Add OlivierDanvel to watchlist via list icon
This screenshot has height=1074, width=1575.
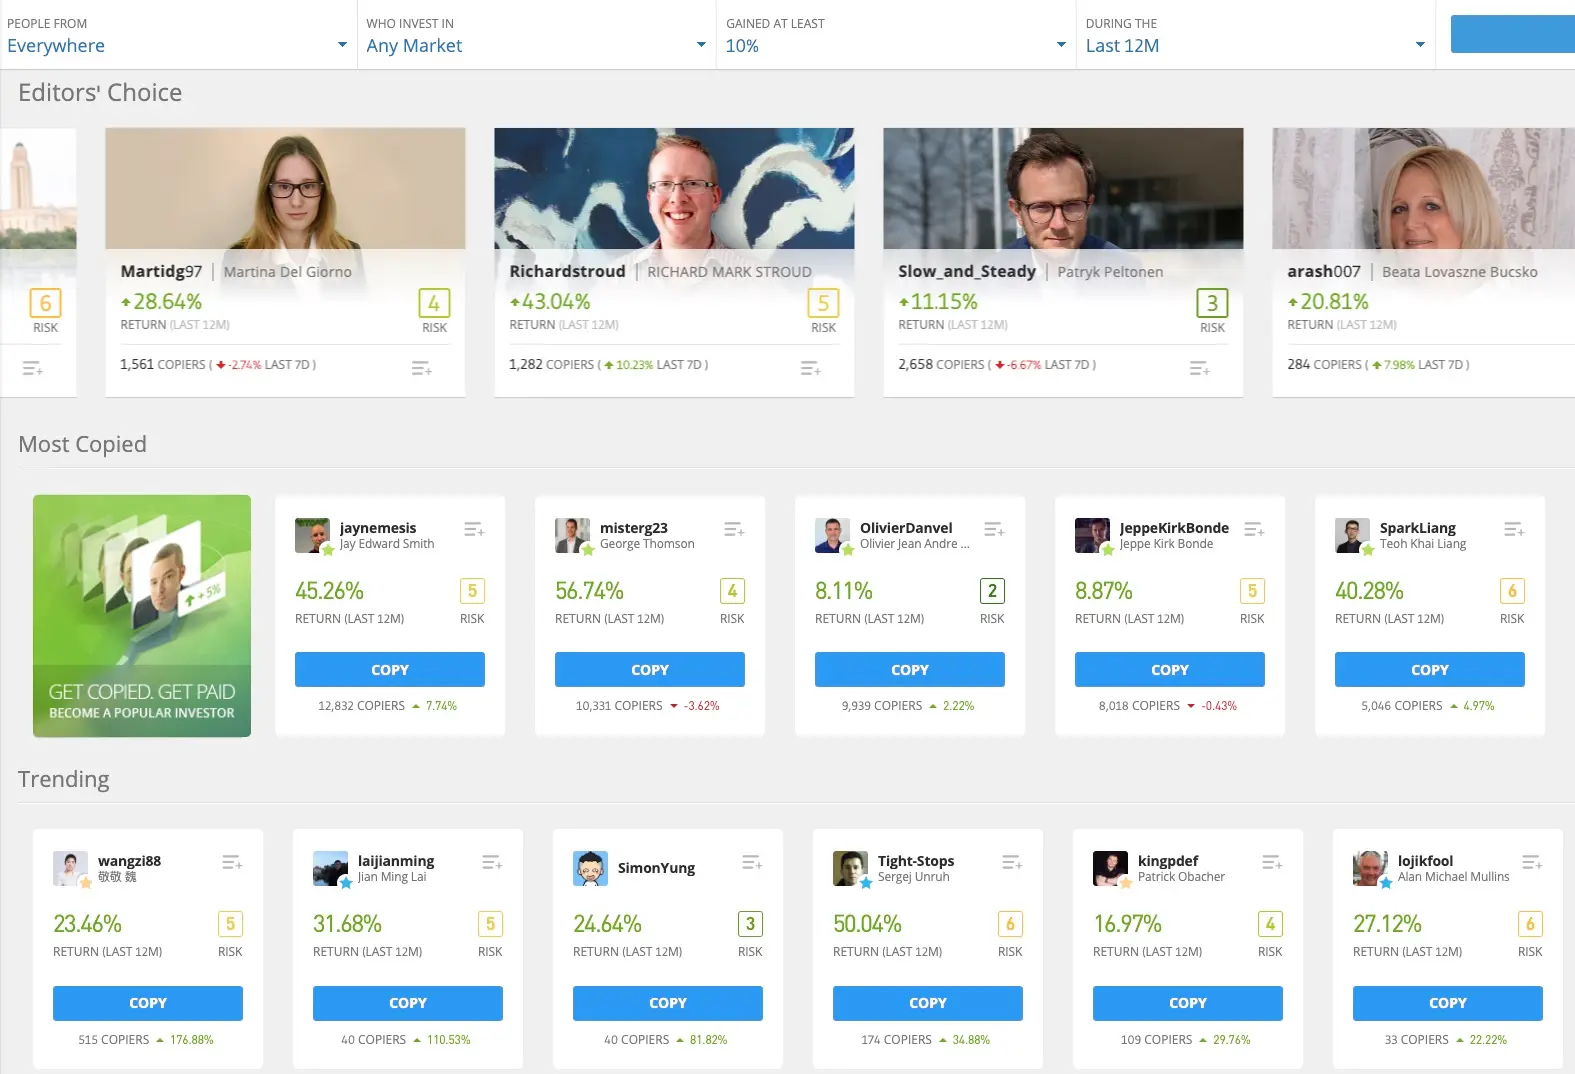(x=994, y=529)
